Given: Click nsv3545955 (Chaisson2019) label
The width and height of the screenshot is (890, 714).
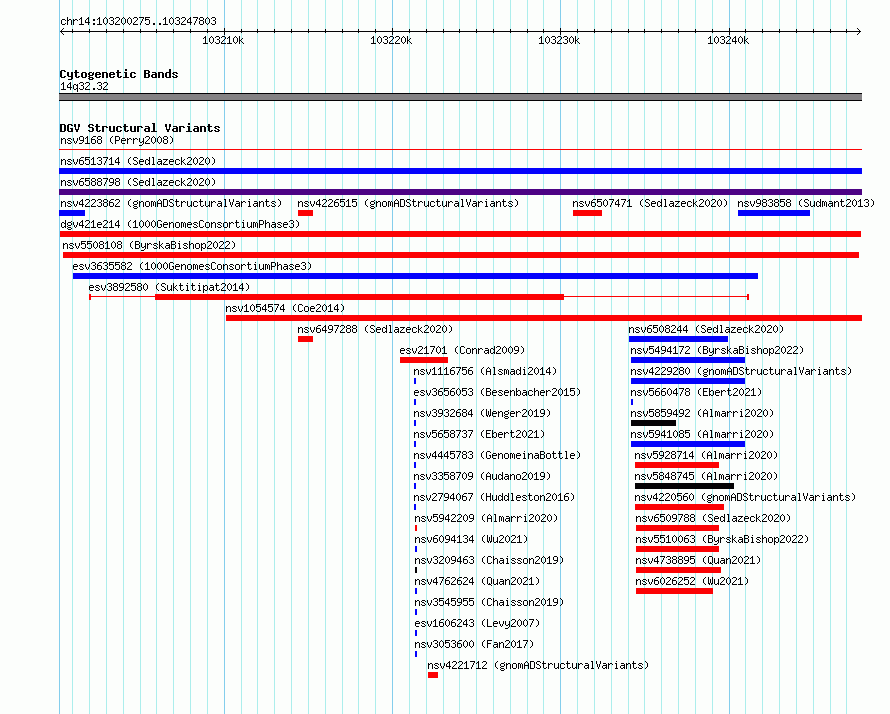Looking at the screenshot, I should [x=489, y=602].
